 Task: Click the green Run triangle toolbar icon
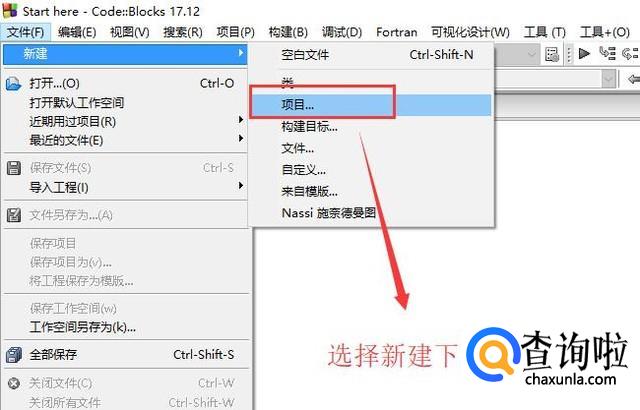(584, 53)
